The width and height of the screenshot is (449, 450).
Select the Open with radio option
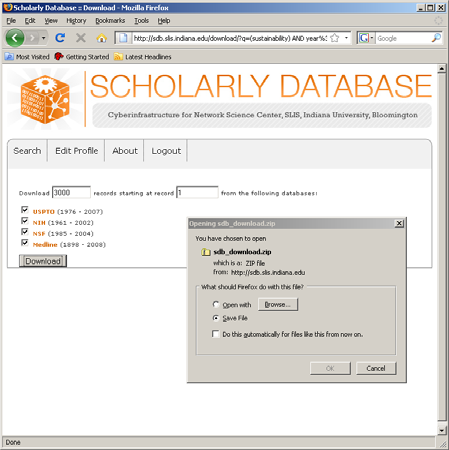click(216, 304)
